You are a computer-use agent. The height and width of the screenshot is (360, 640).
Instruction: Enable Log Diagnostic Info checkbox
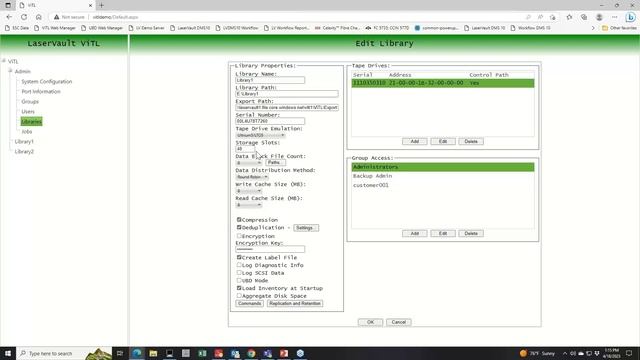239,265
